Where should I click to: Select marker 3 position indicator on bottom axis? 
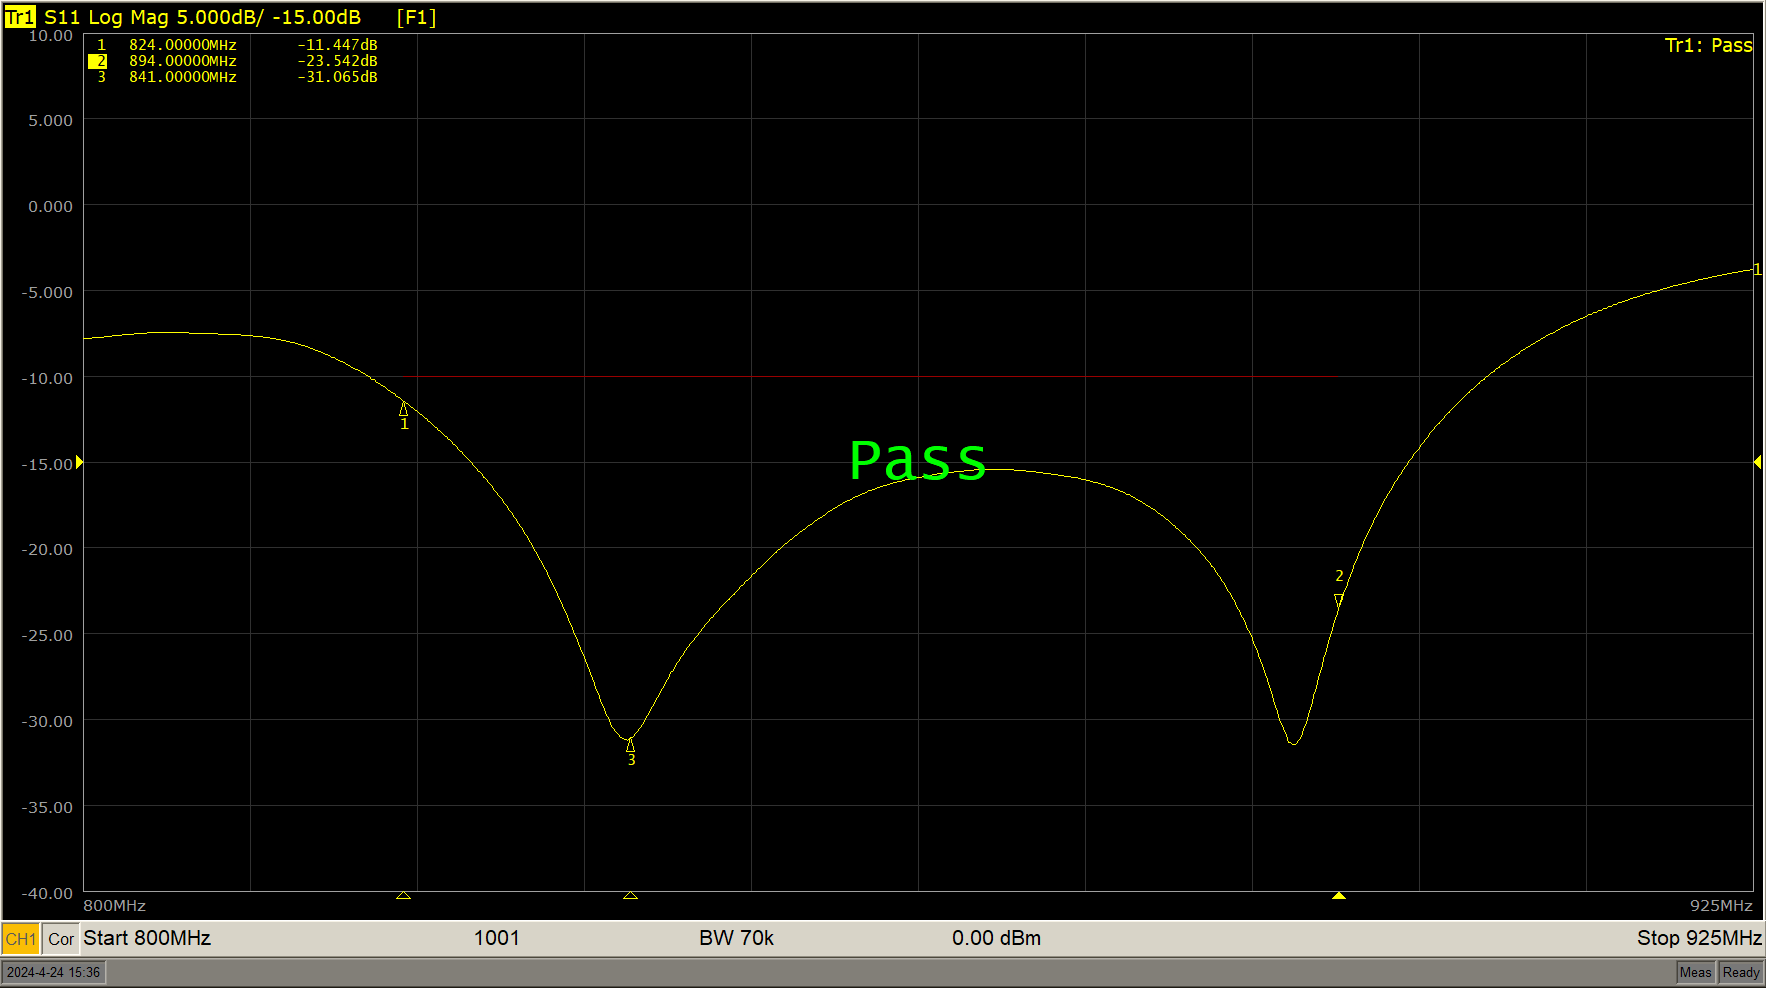point(630,895)
